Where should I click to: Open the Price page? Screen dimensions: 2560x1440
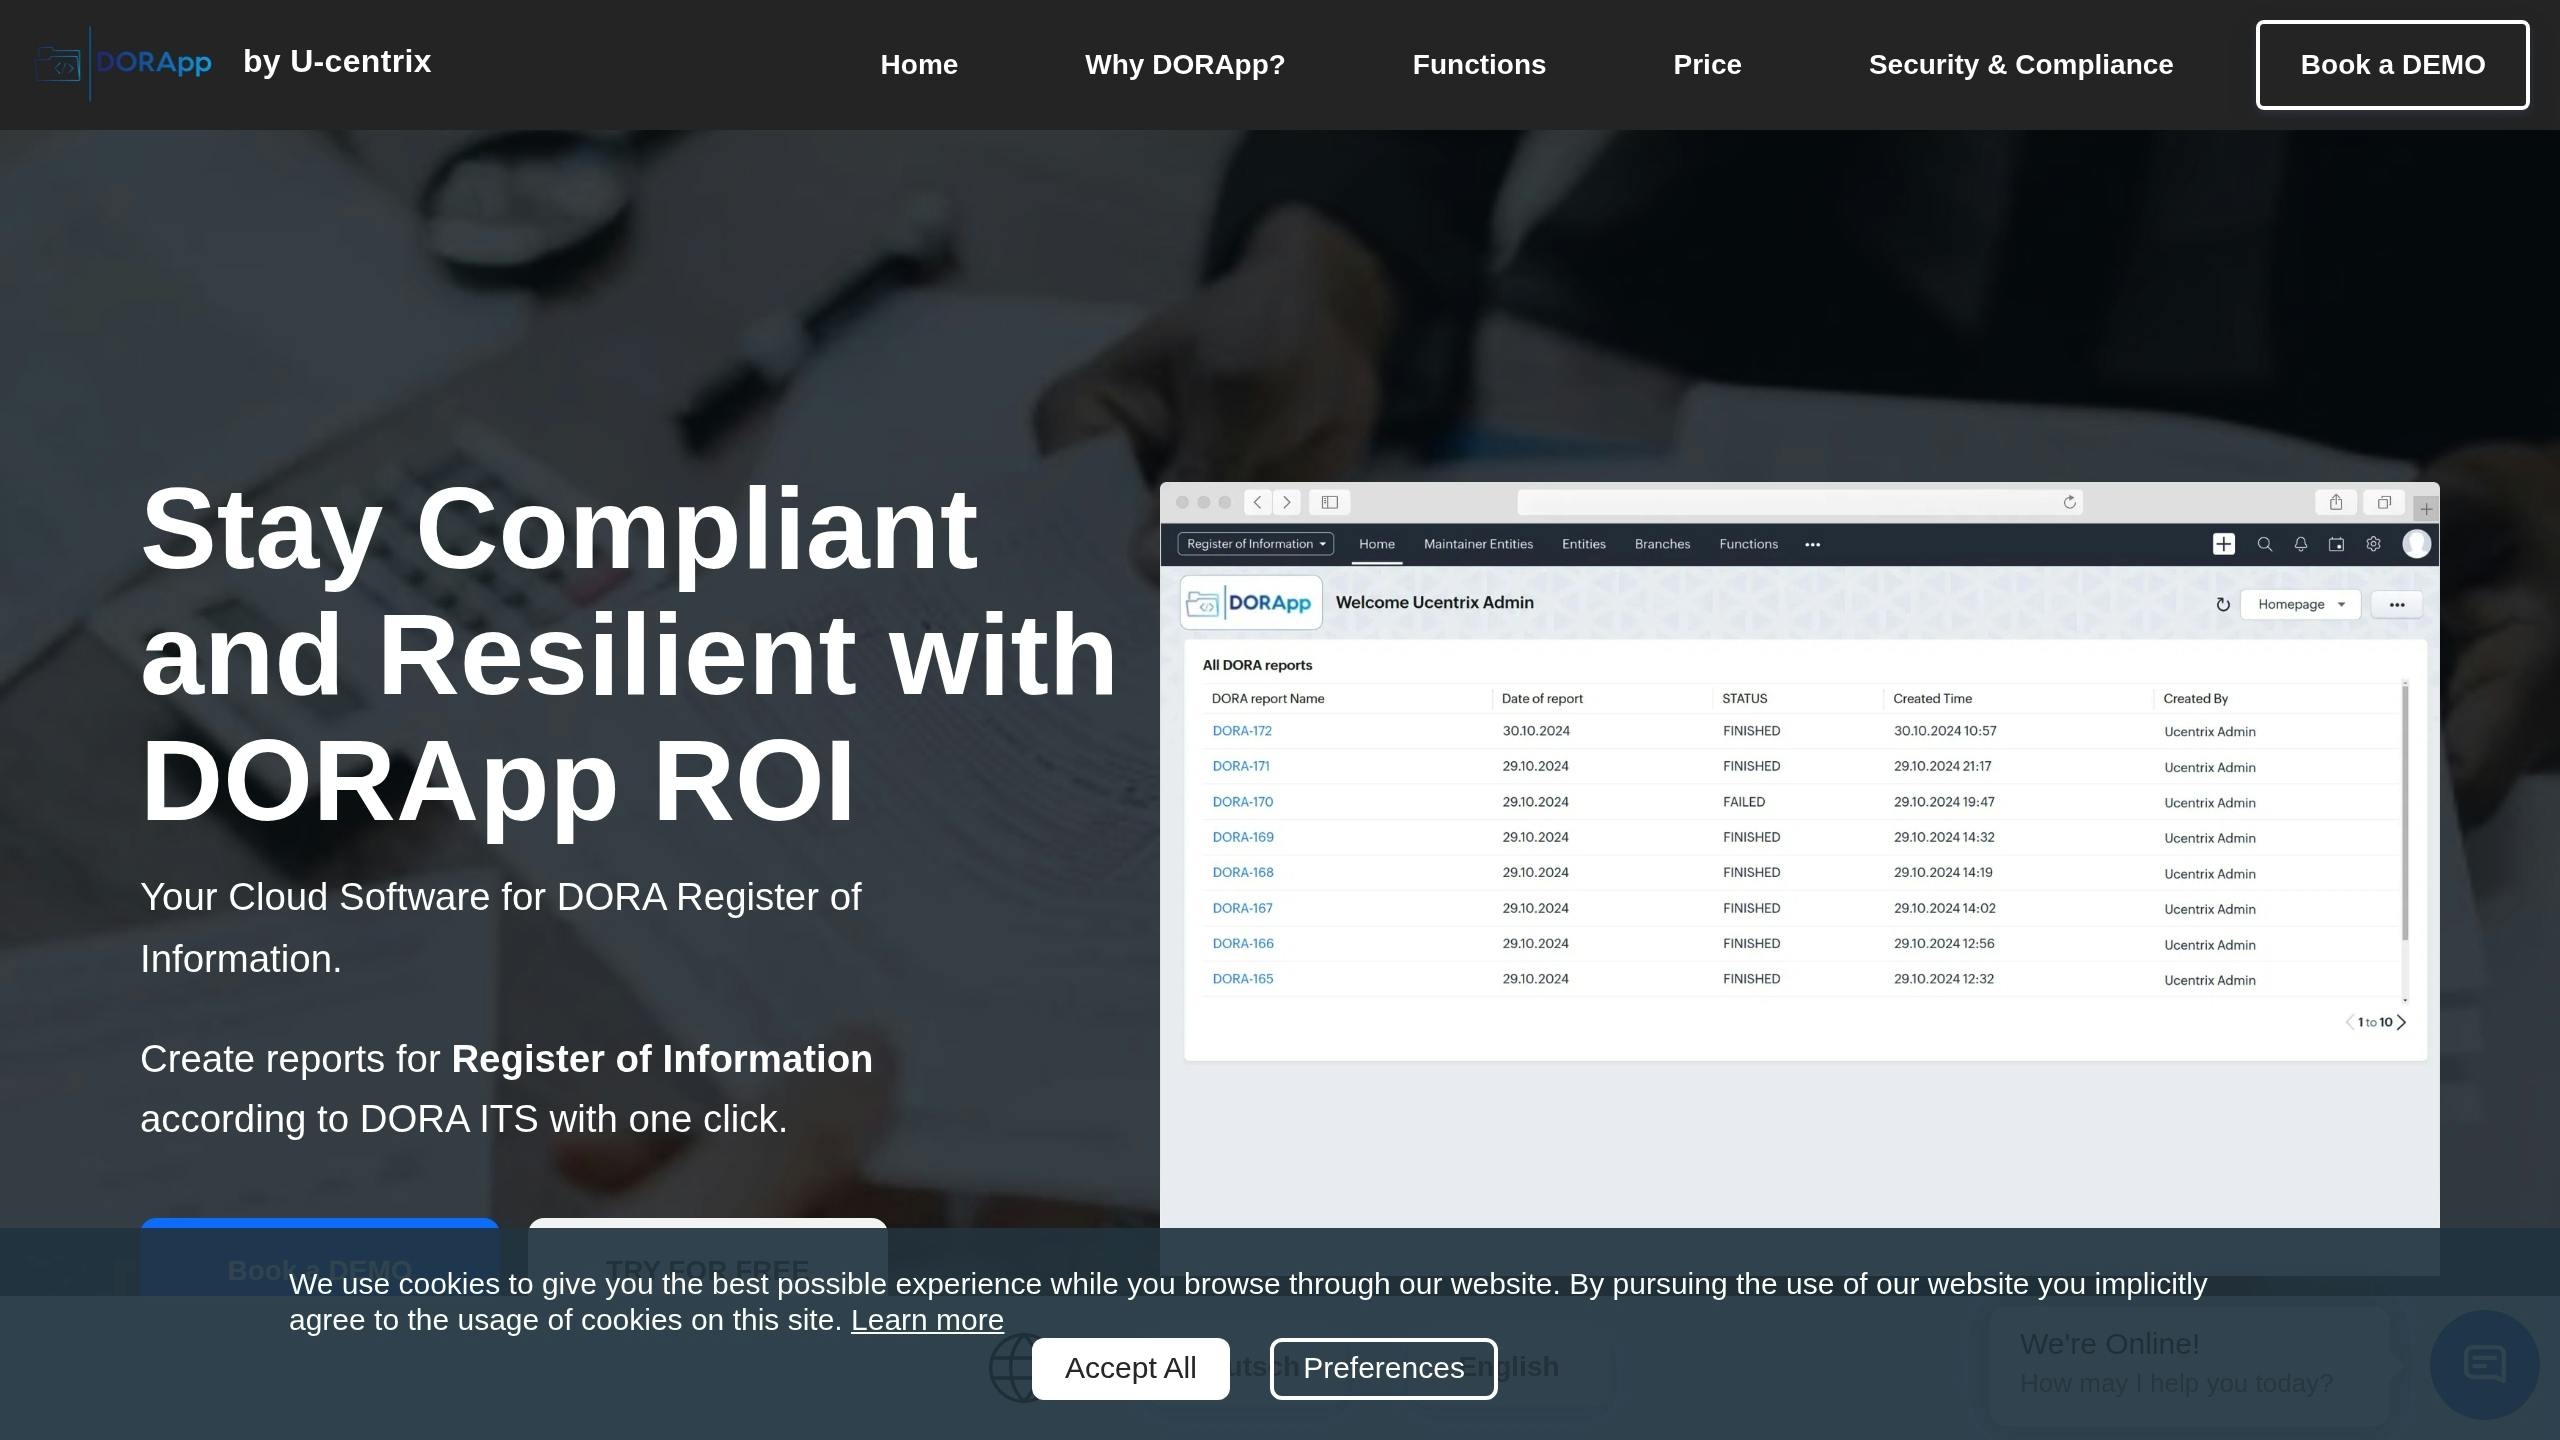[1707, 65]
